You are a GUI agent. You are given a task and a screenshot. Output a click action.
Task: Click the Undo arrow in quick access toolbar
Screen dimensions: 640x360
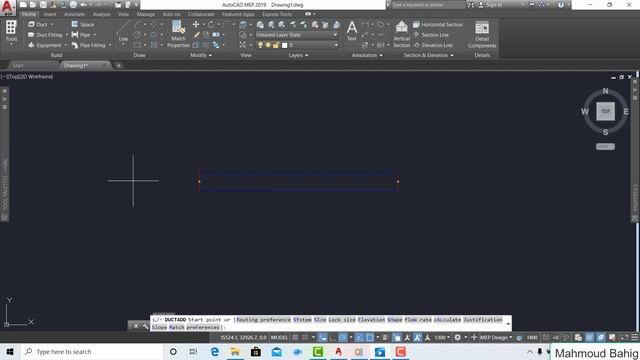click(x=83, y=5)
